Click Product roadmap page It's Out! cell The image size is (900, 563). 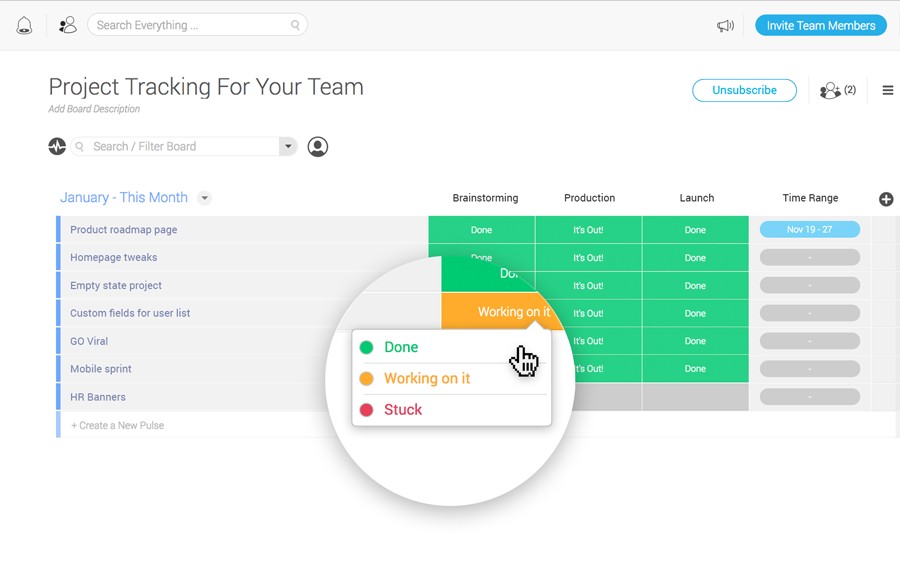[588, 230]
